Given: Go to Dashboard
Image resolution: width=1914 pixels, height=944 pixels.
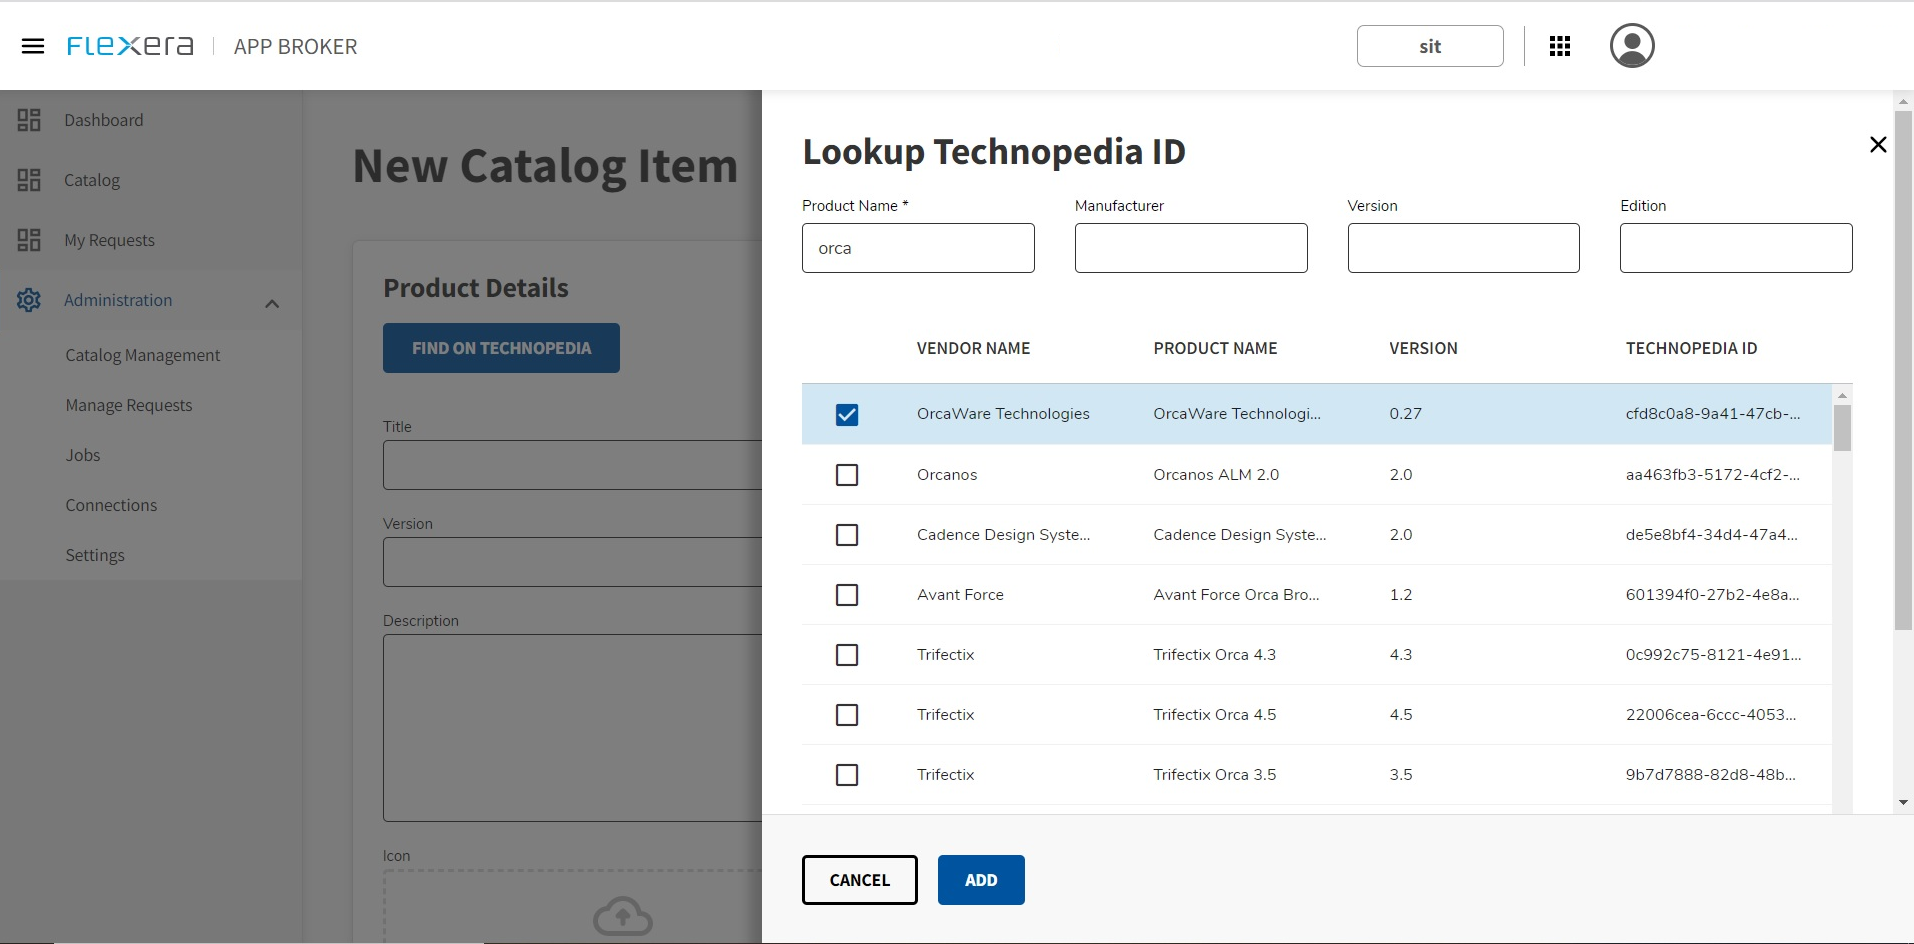Looking at the screenshot, I should click(104, 120).
